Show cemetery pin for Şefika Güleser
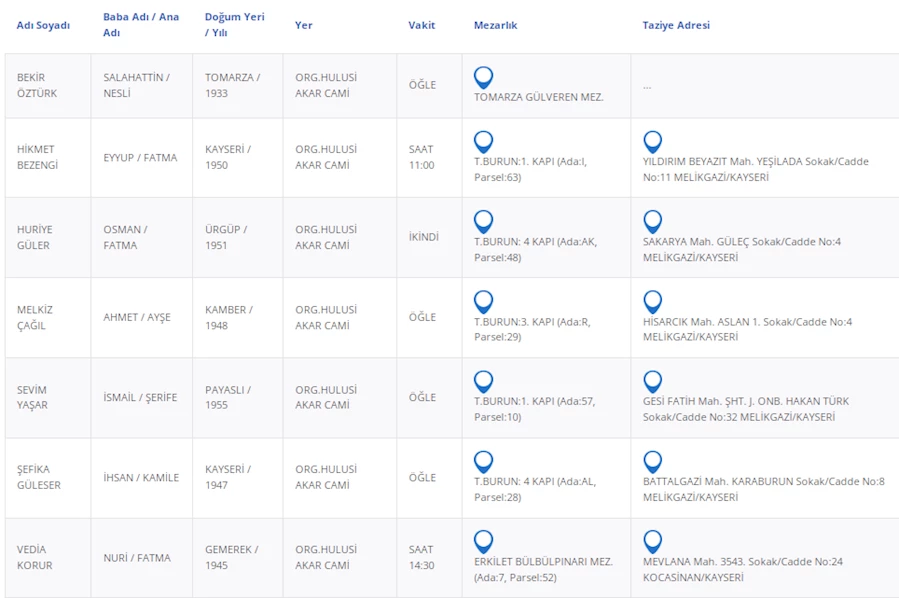The height and width of the screenshot is (598, 899). [483, 461]
